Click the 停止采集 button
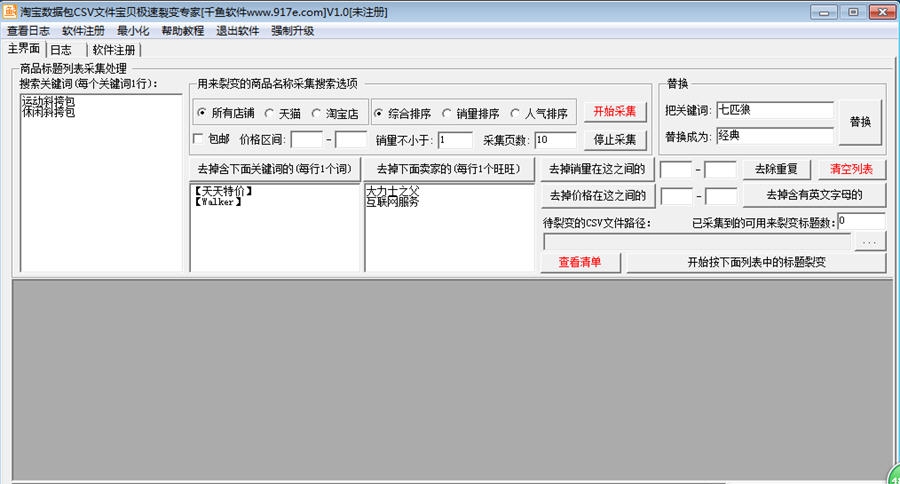Screen dimensions: 900x484 615,140
